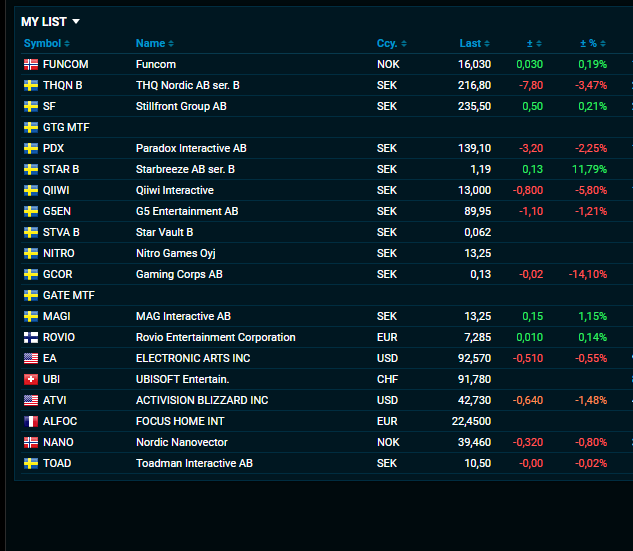633x551 pixels.
Task: Open Toadman Interactive AB name
Action: pos(194,463)
